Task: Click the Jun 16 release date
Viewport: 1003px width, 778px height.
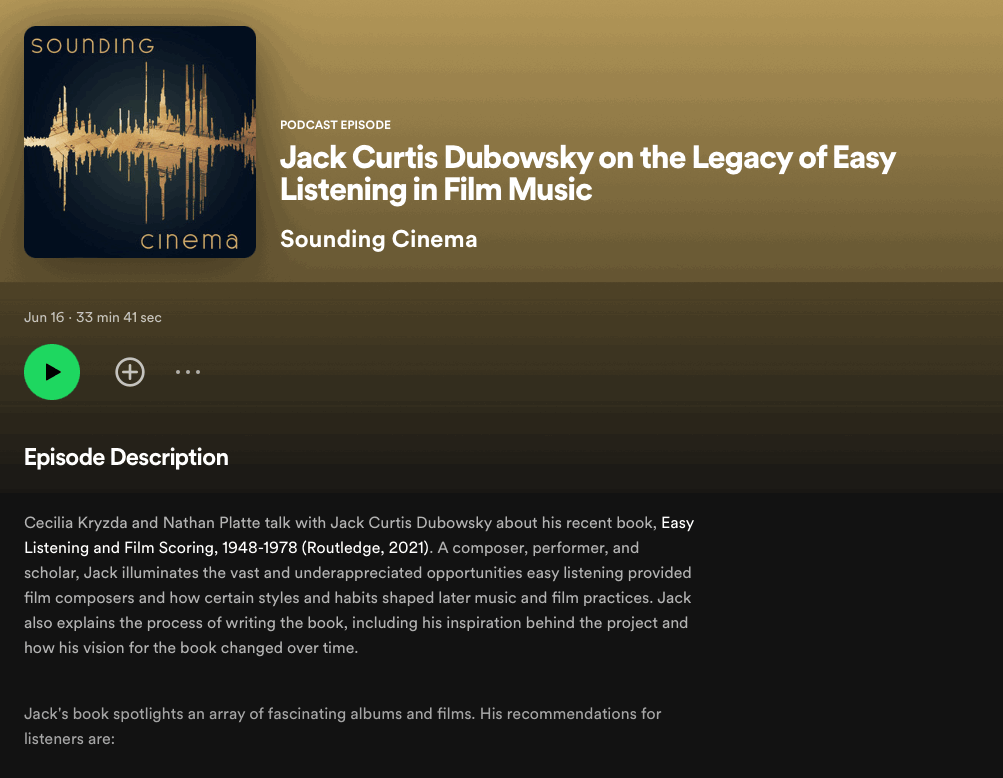Action: pyautogui.click(x=44, y=317)
